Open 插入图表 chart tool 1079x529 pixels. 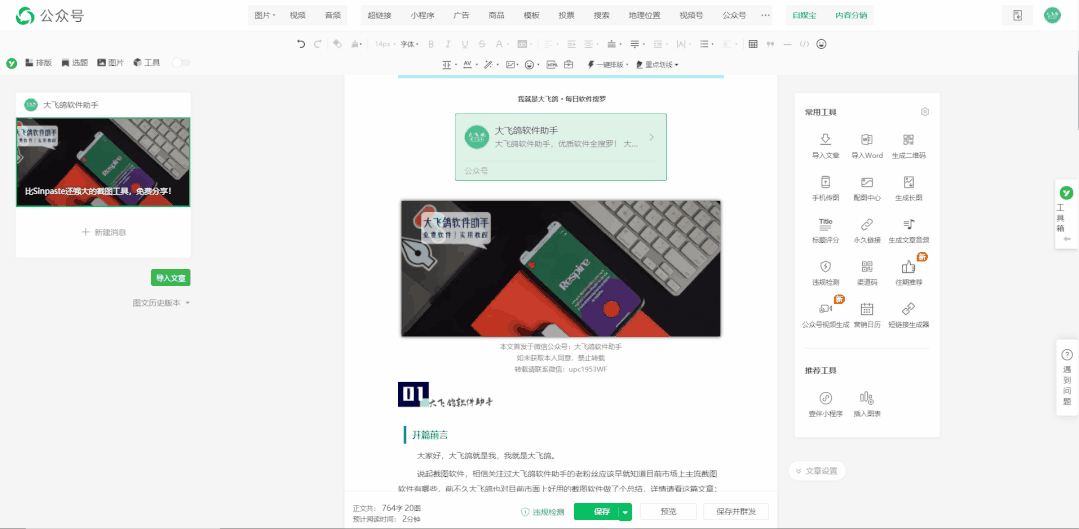tap(867, 404)
